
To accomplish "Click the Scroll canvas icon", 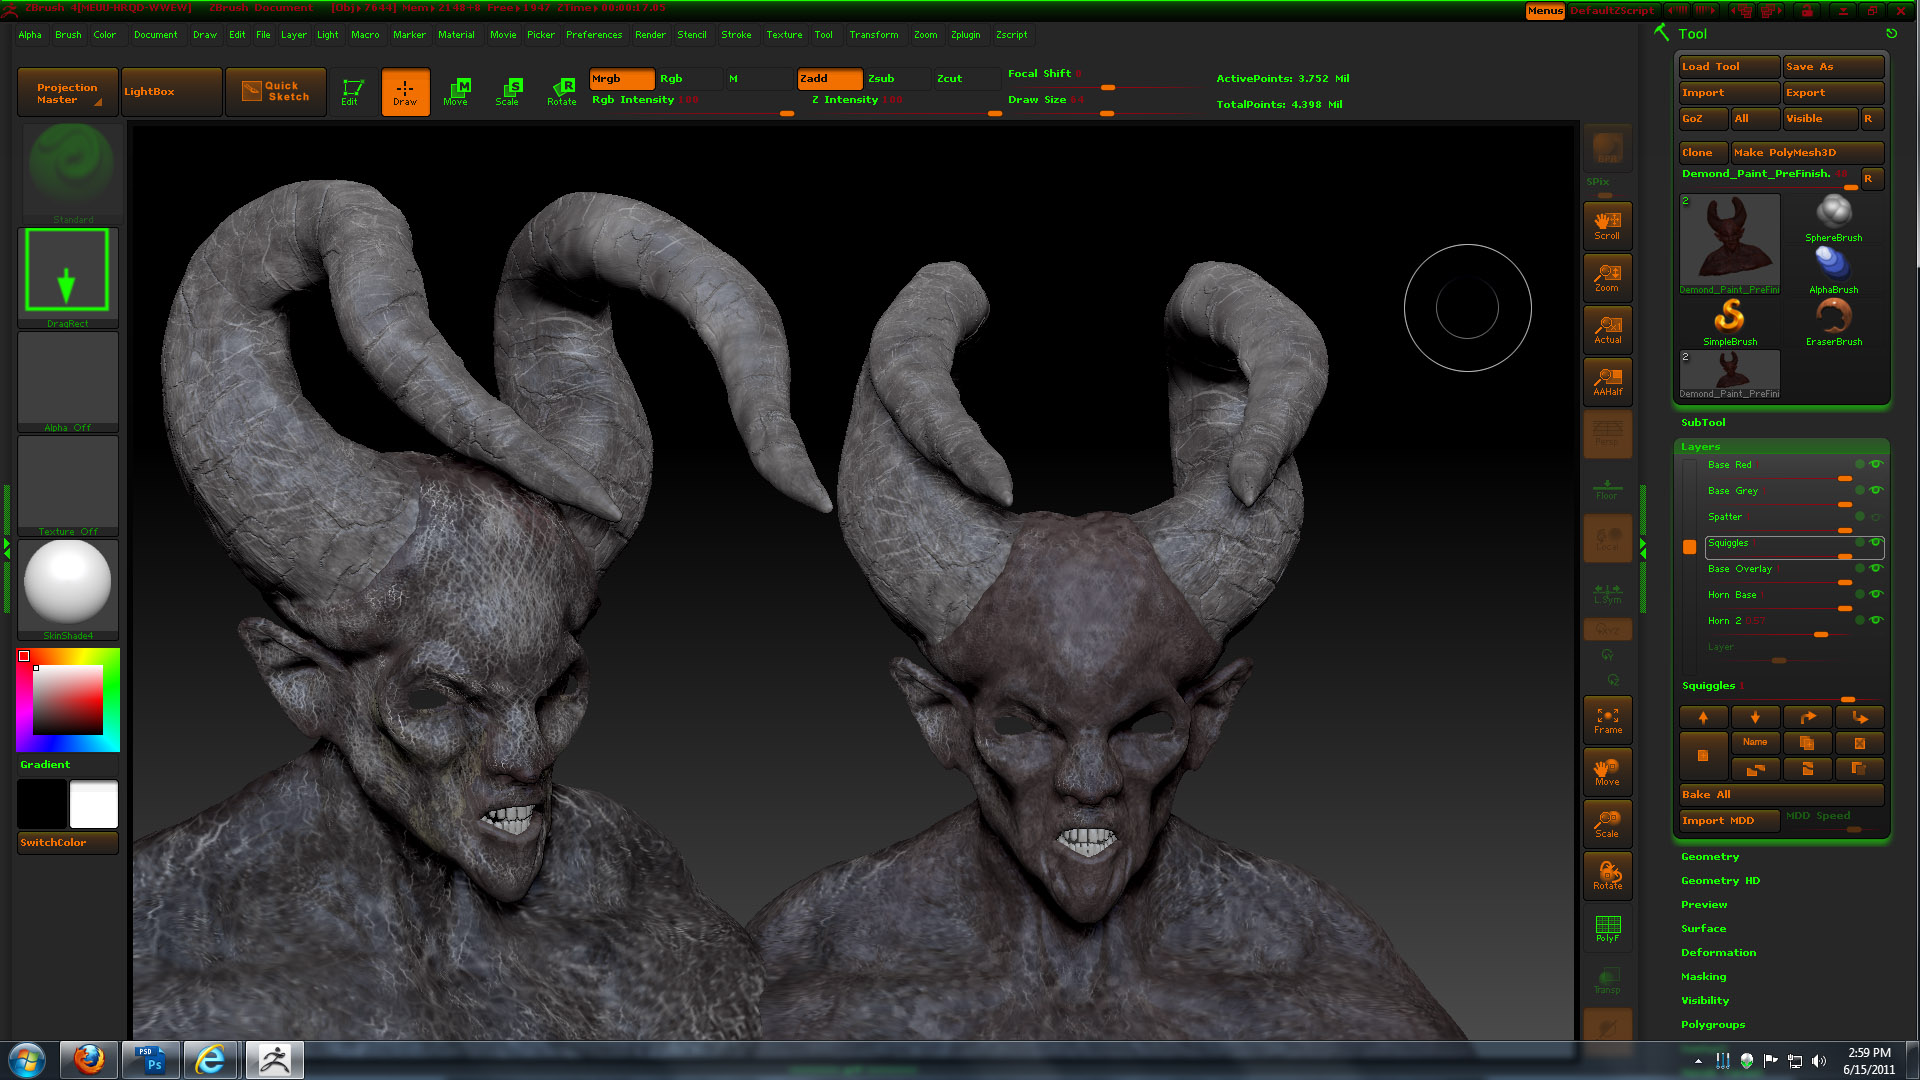I will point(1607,226).
